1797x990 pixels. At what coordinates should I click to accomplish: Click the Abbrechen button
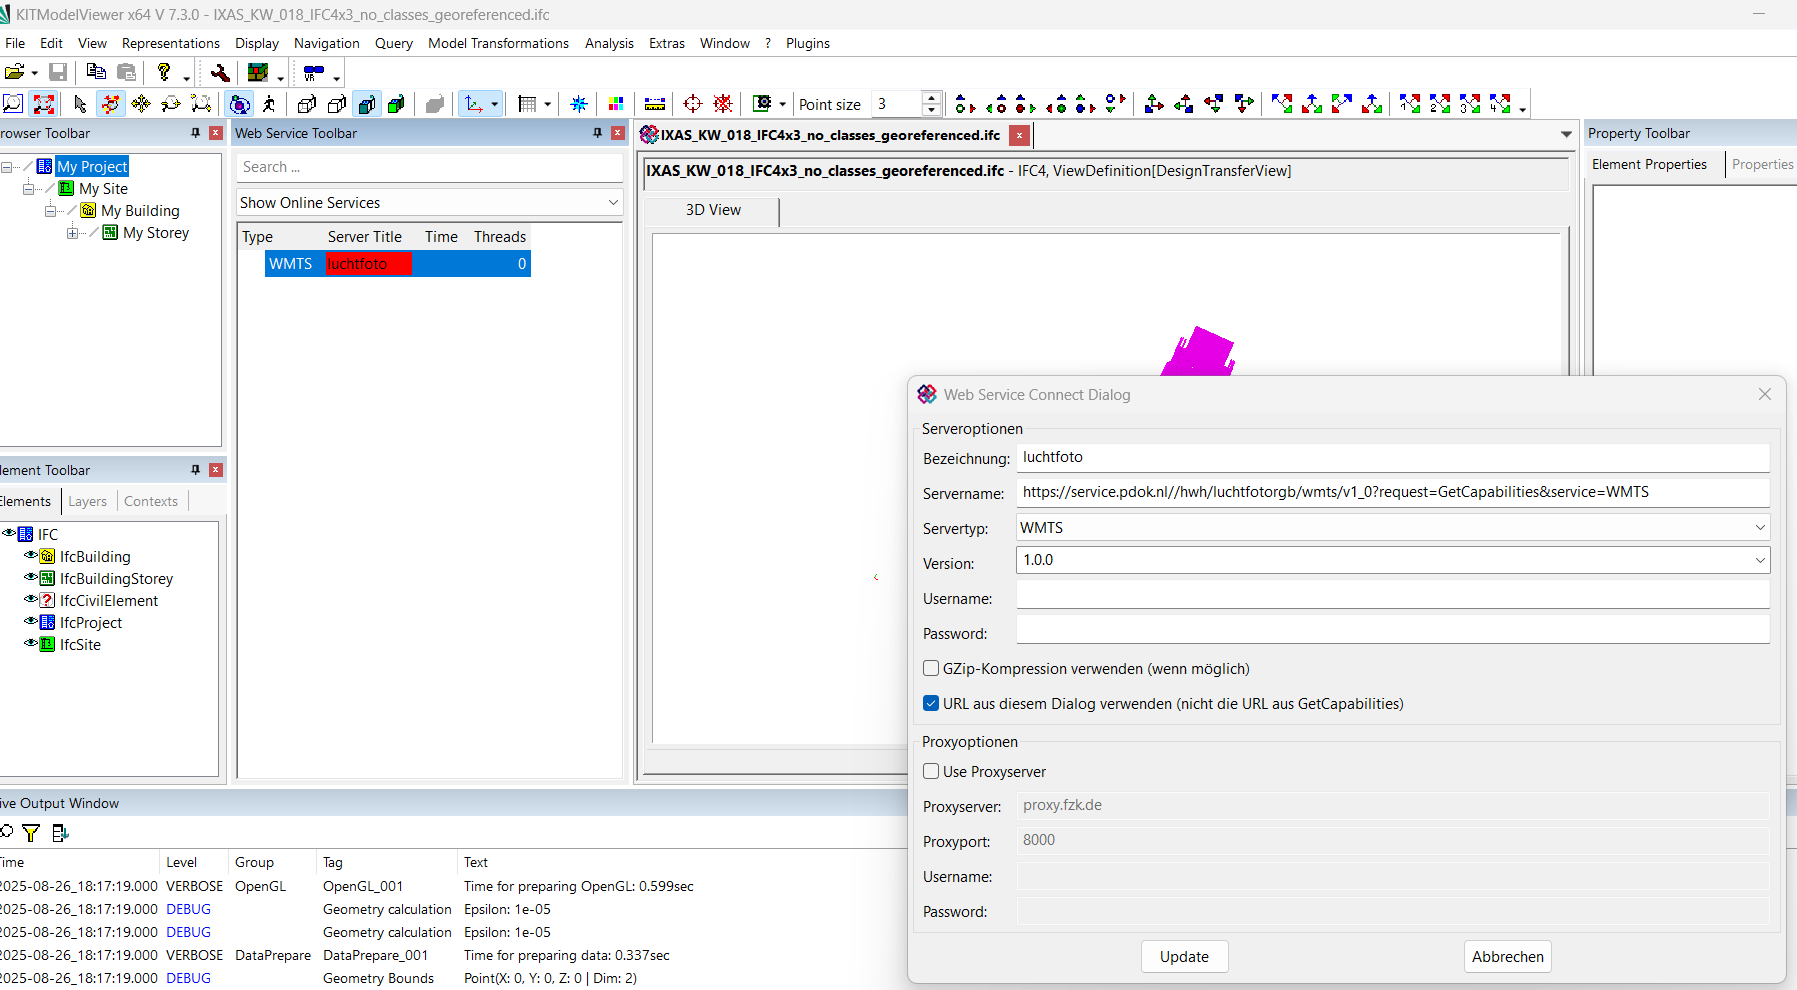coord(1507,957)
